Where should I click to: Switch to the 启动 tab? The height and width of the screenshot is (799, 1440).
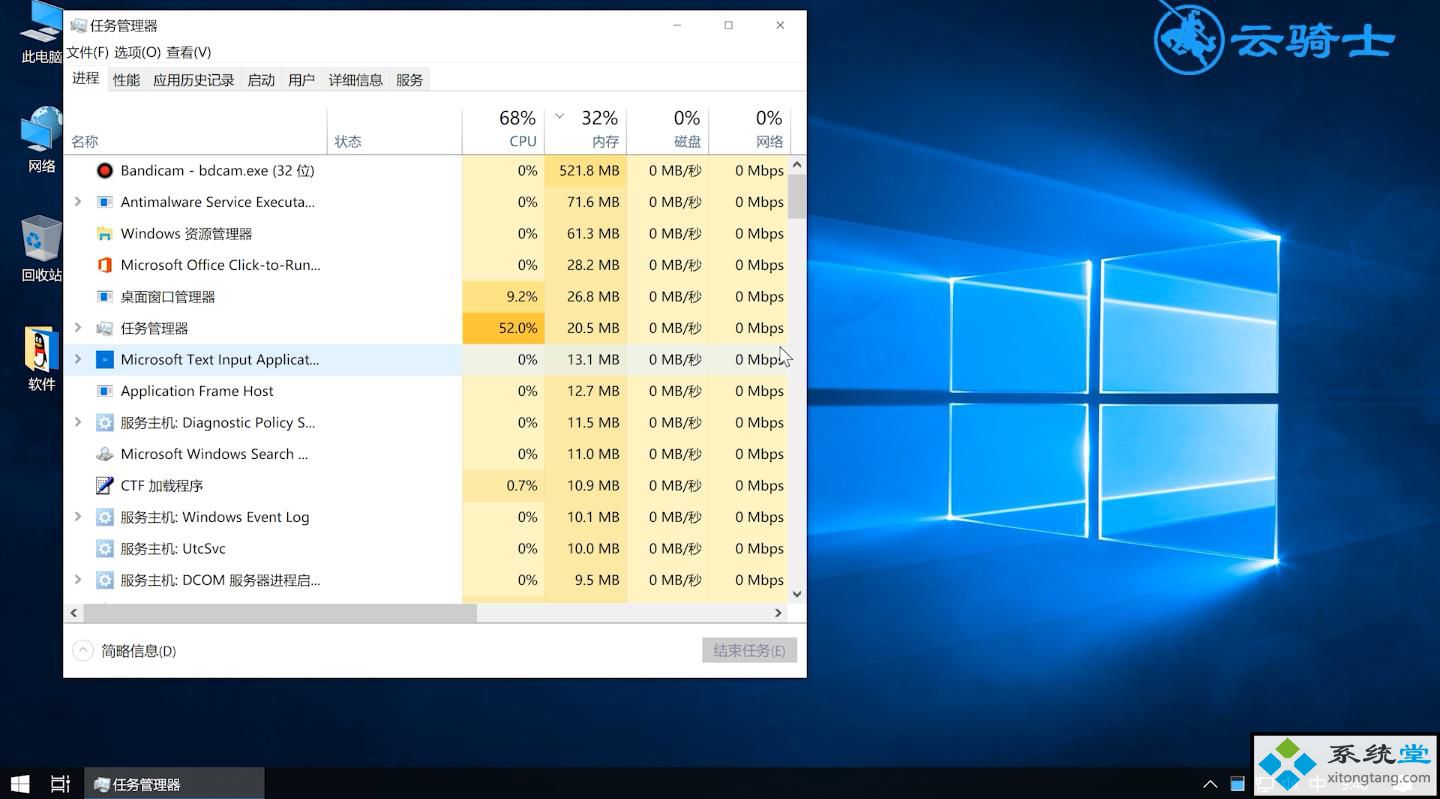click(x=261, y=80)
